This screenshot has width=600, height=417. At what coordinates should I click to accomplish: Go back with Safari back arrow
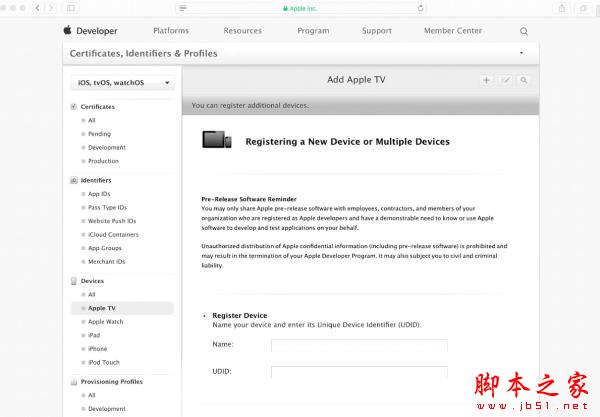pos(38,8)
